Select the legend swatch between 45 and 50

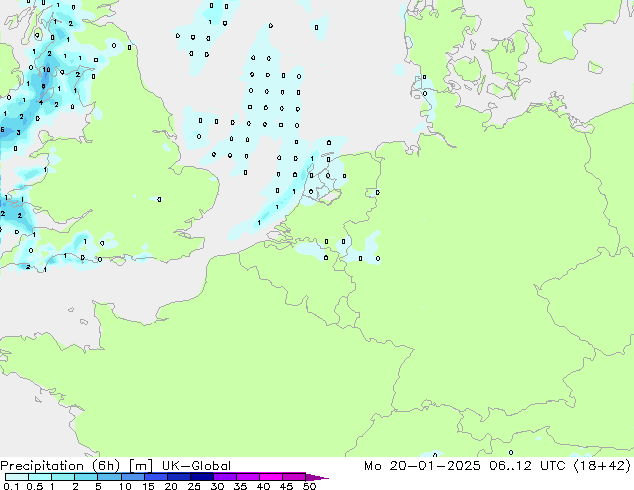[294, 477]
